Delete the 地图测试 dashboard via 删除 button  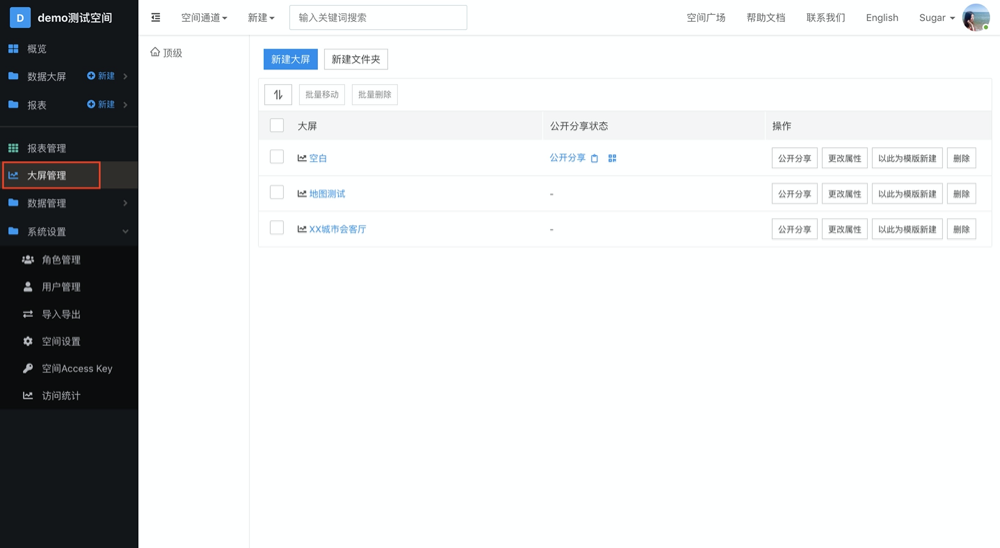[961, 194]
